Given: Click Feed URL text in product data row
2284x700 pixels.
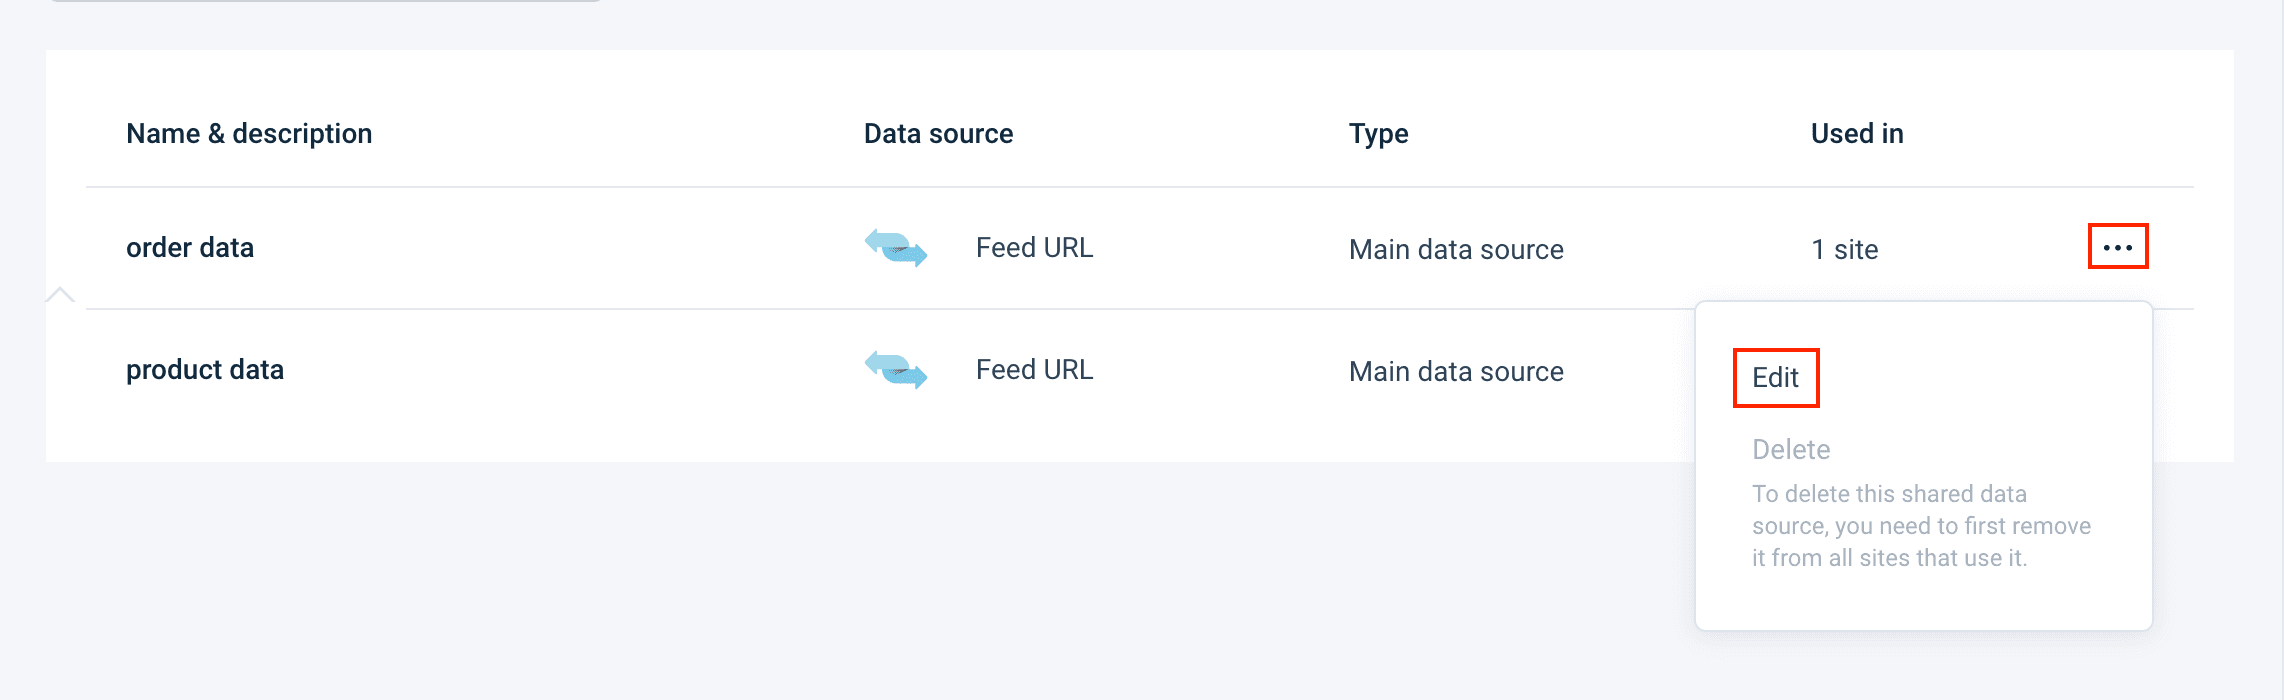Looking at the screenshot, I should click(x=1034, y=370).
